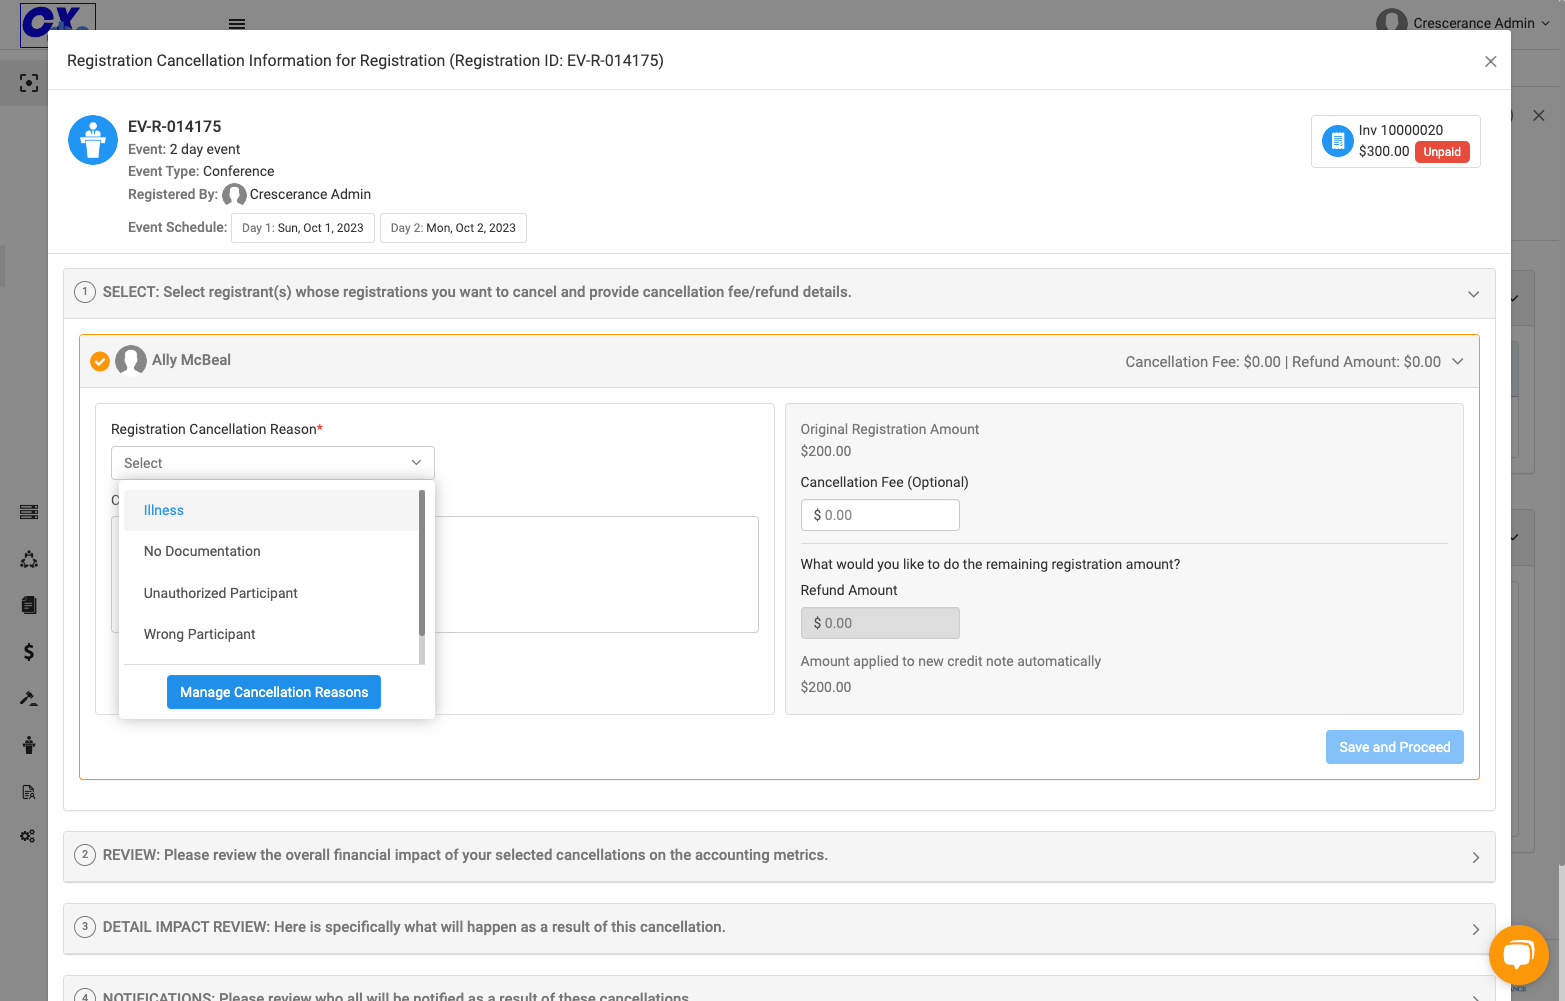Close the Registration Cancellation dialog
The height and width of the screenshot is (1001, 1565).
point(1490,61)
